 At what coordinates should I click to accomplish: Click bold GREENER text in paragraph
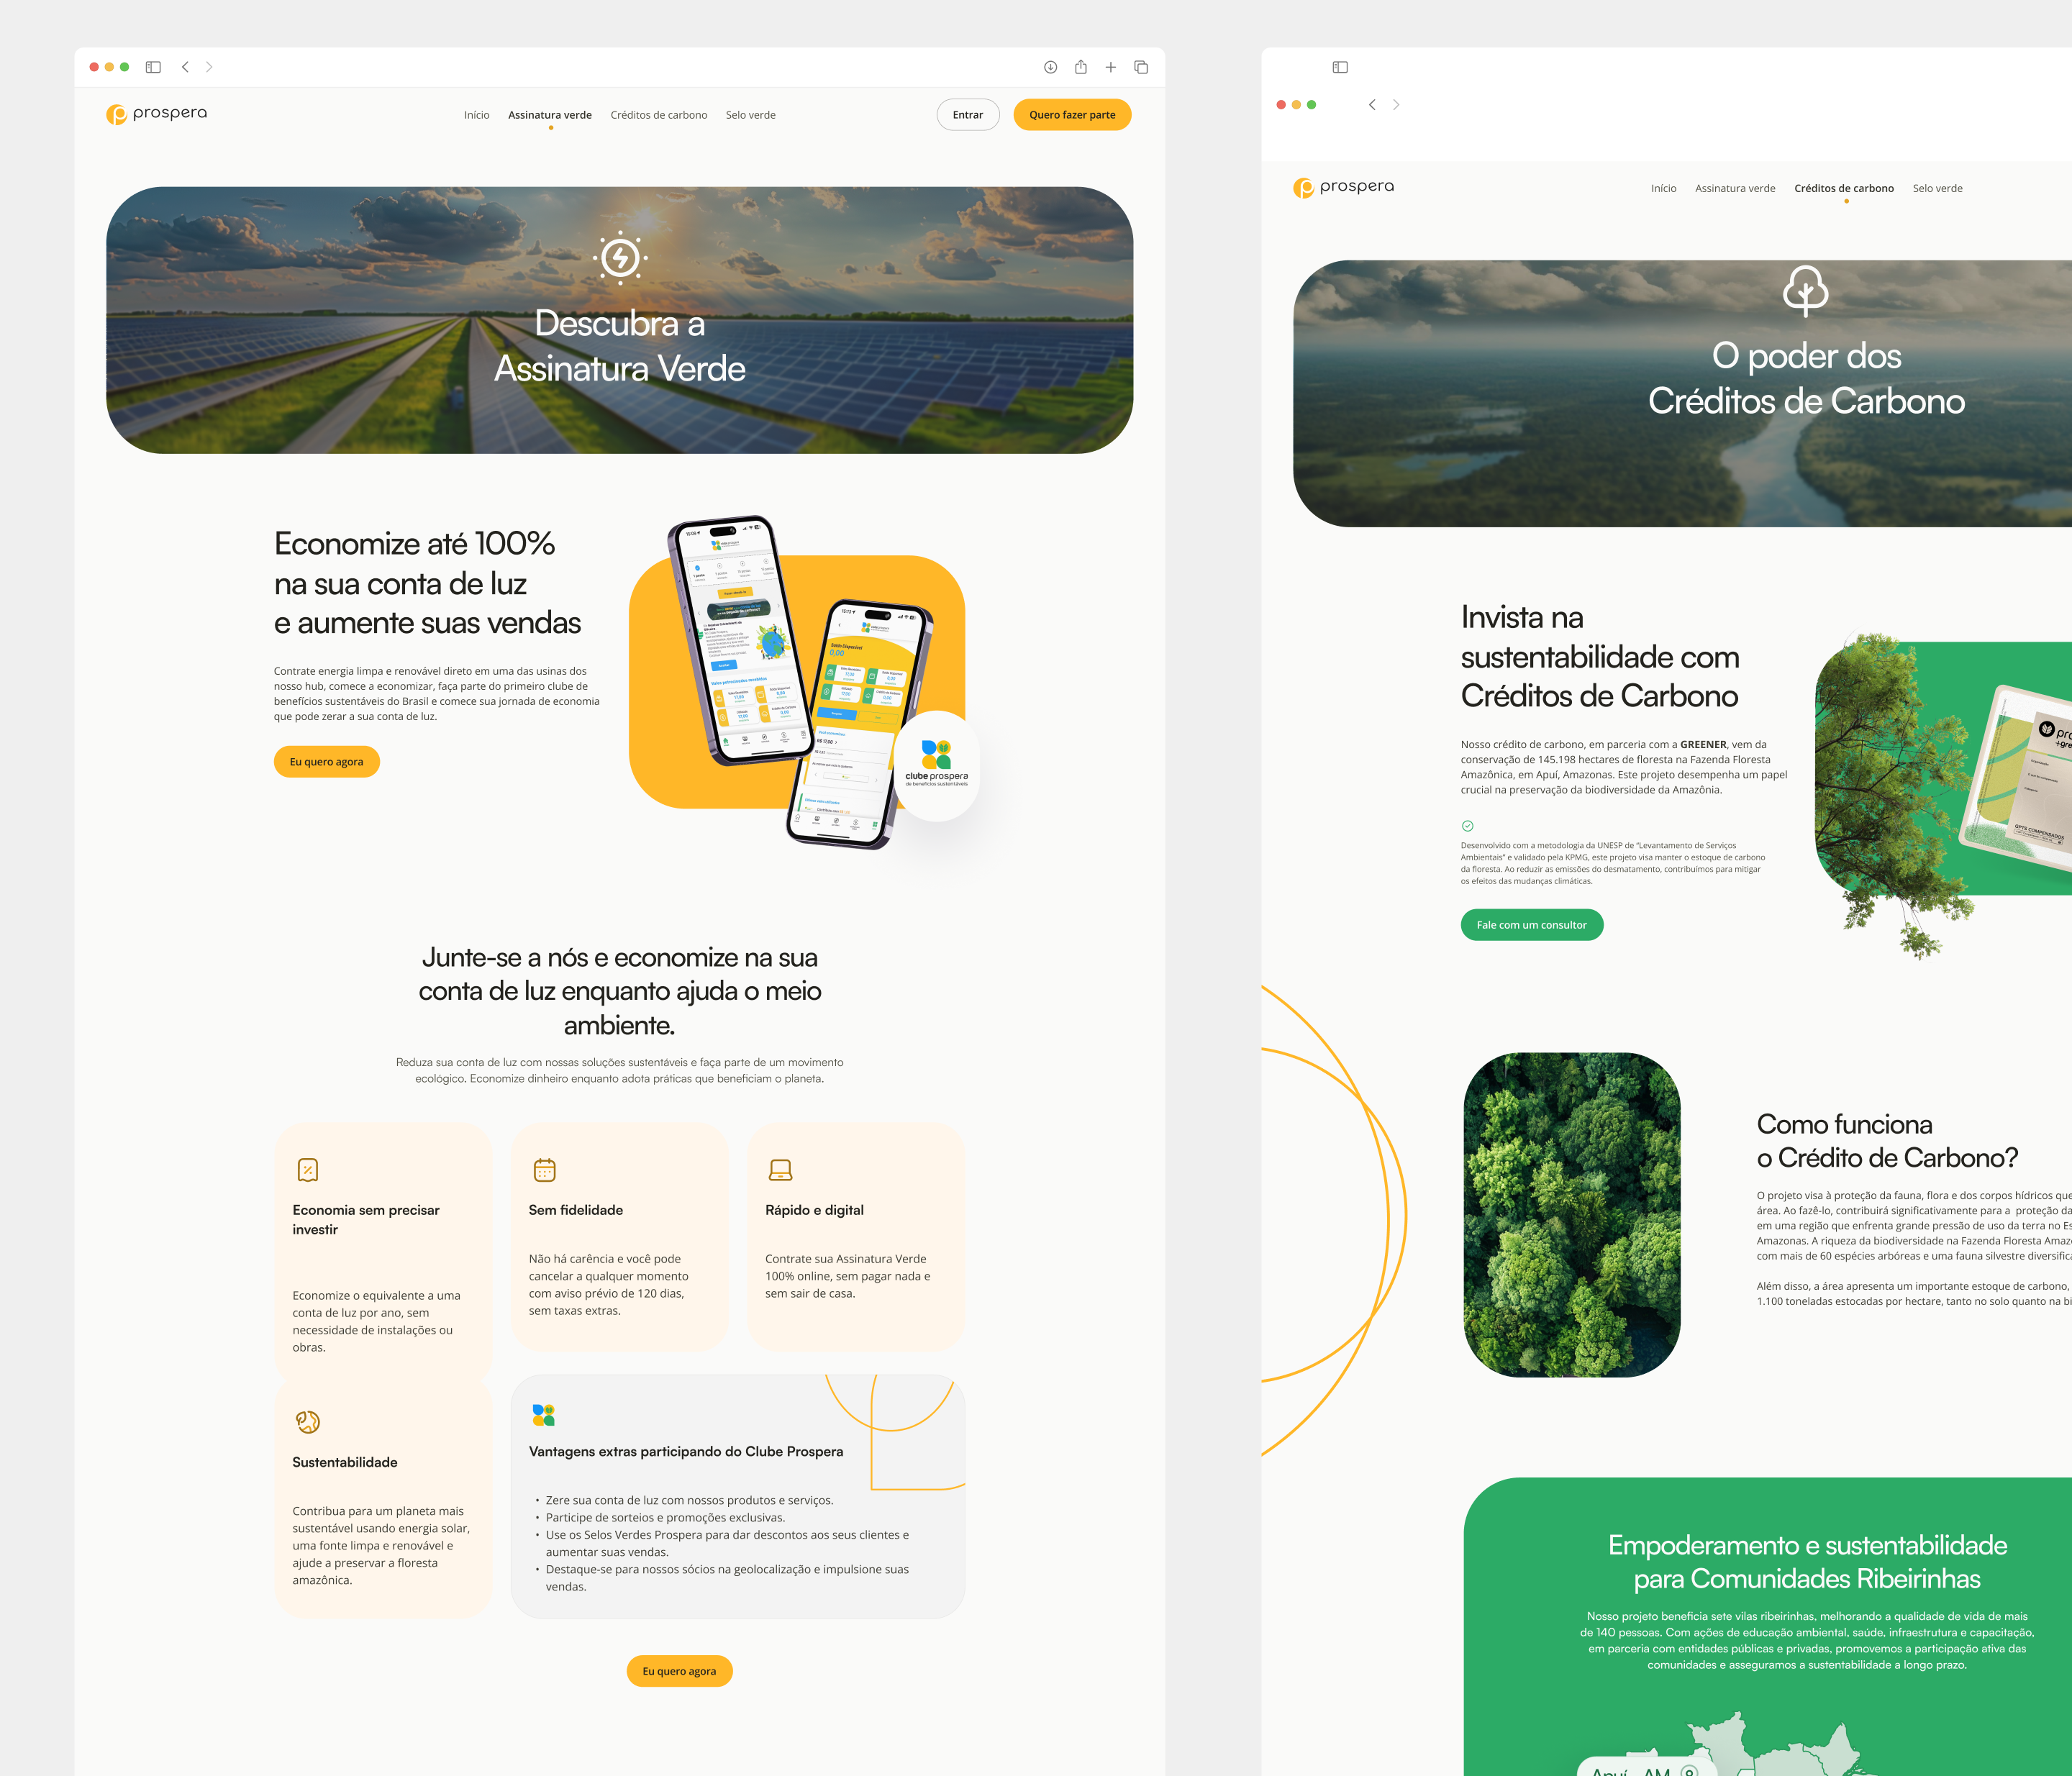point(1703,744)
